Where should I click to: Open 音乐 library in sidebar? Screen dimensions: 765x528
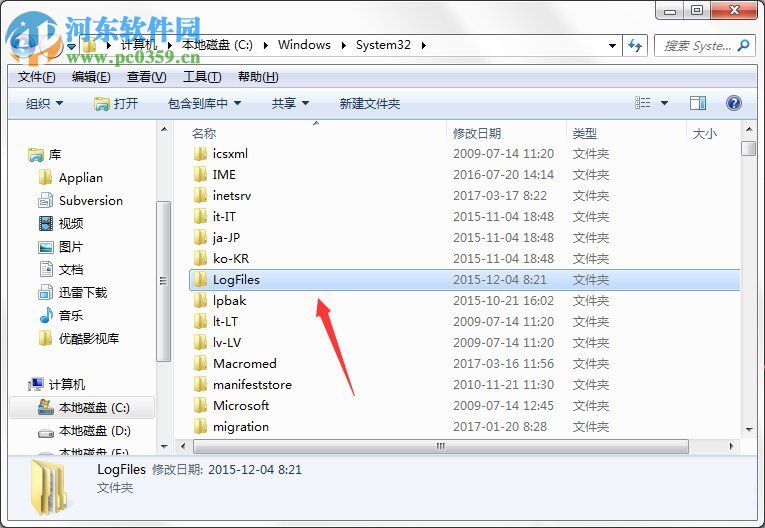(61, 316)
